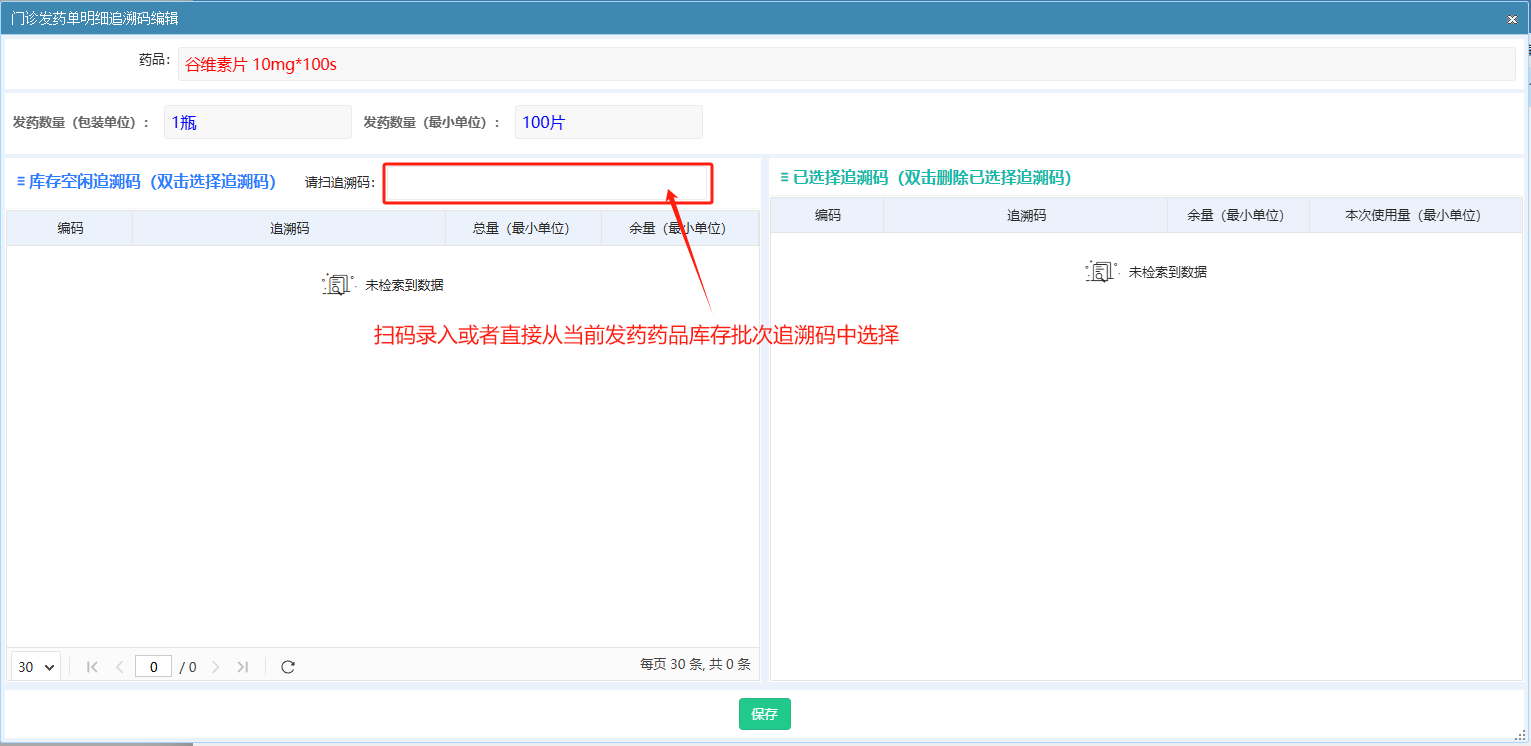
Task: Open the page size dropdown showing 30
Action: pos(36,667)
